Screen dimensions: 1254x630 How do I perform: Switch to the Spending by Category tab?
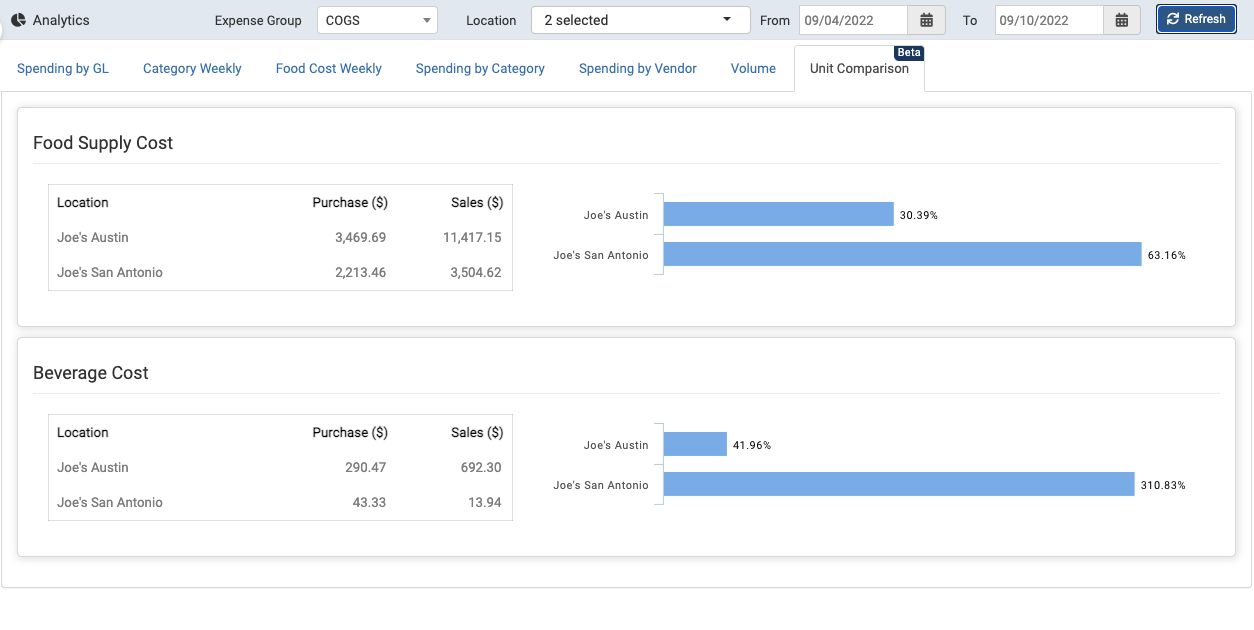point(480,68)
